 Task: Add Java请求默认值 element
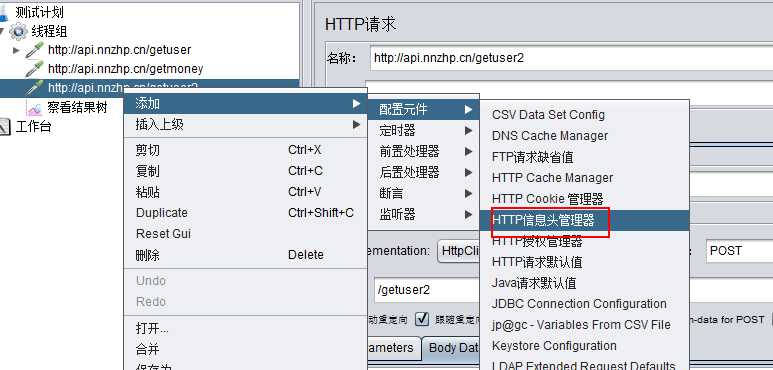coord(584,283)
